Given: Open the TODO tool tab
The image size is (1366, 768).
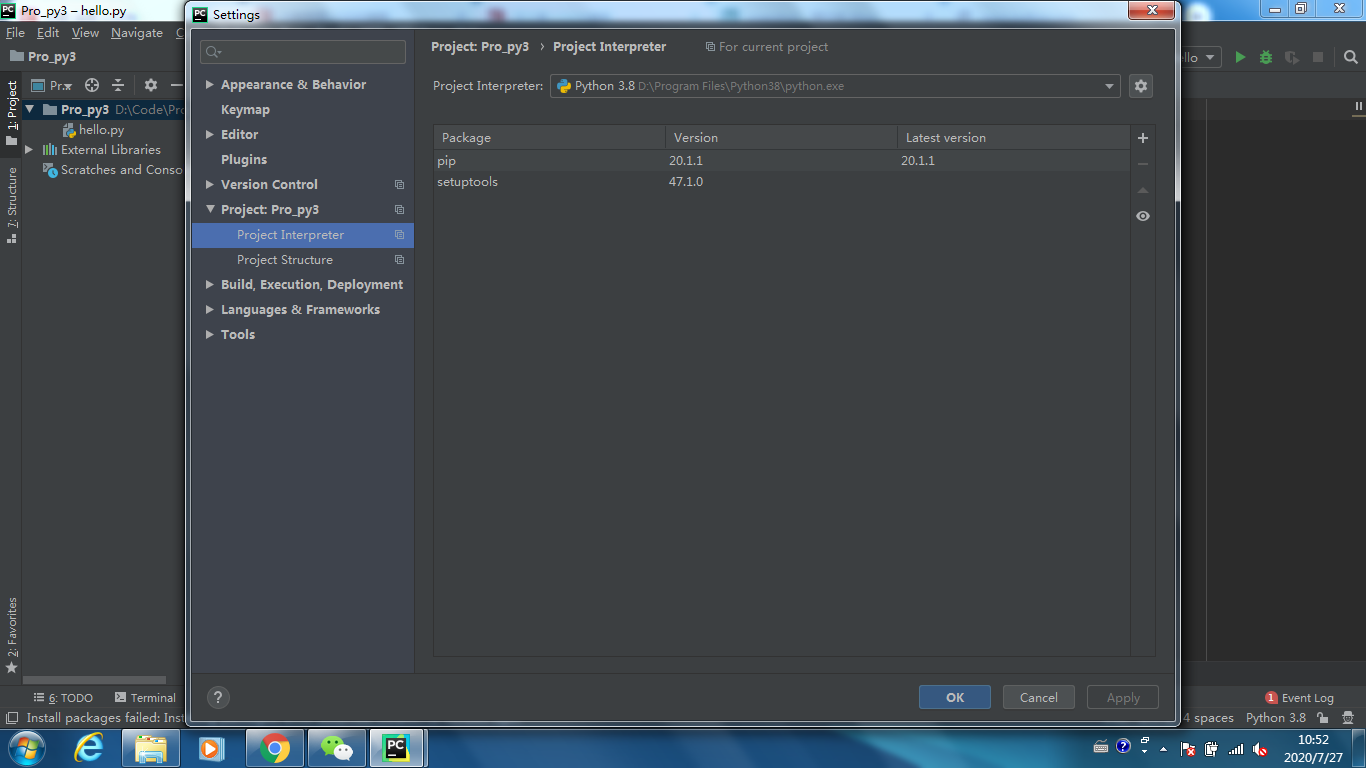Looking at the screenshot, I should [63, 698].
